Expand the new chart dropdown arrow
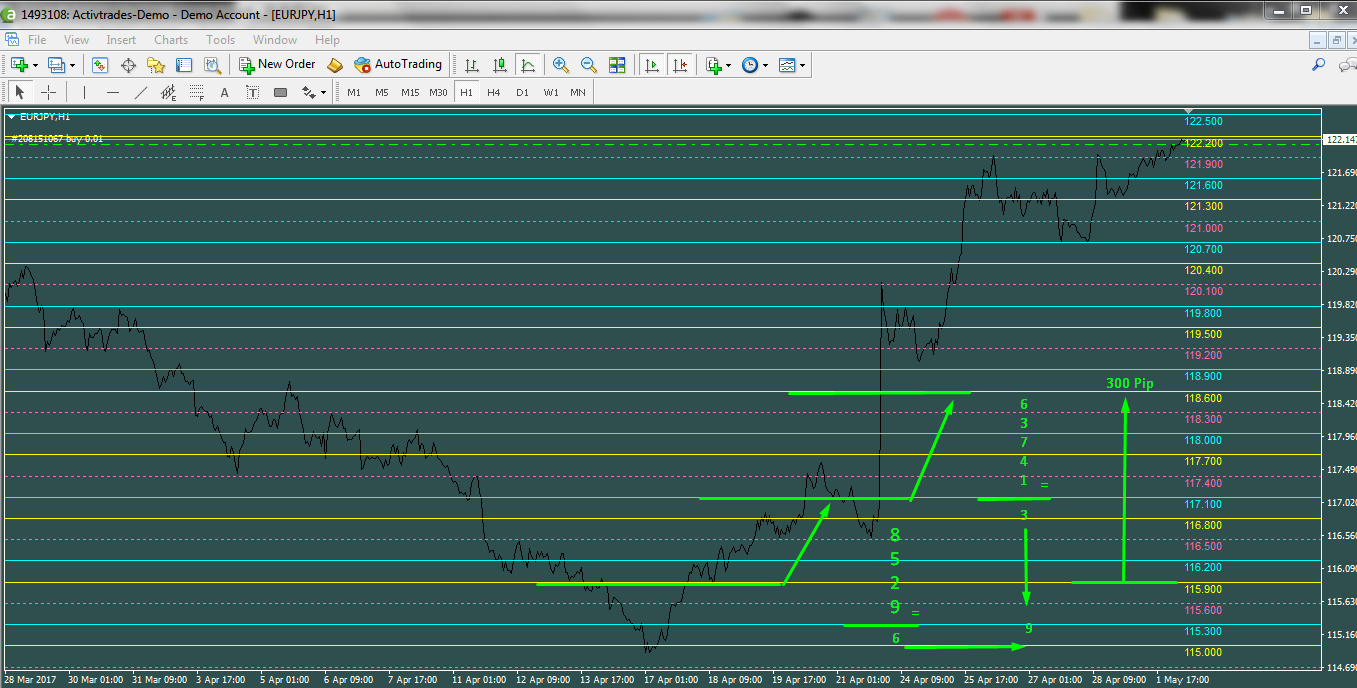1357x688 pixels. pos(35,65)
